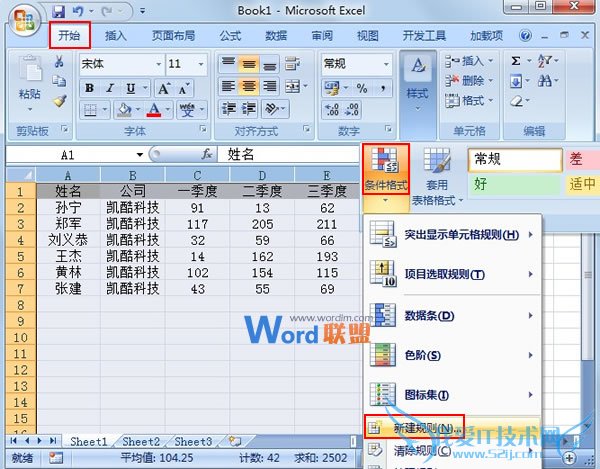
Task: Decrease decimal places
Action: [x=352, y=109]
